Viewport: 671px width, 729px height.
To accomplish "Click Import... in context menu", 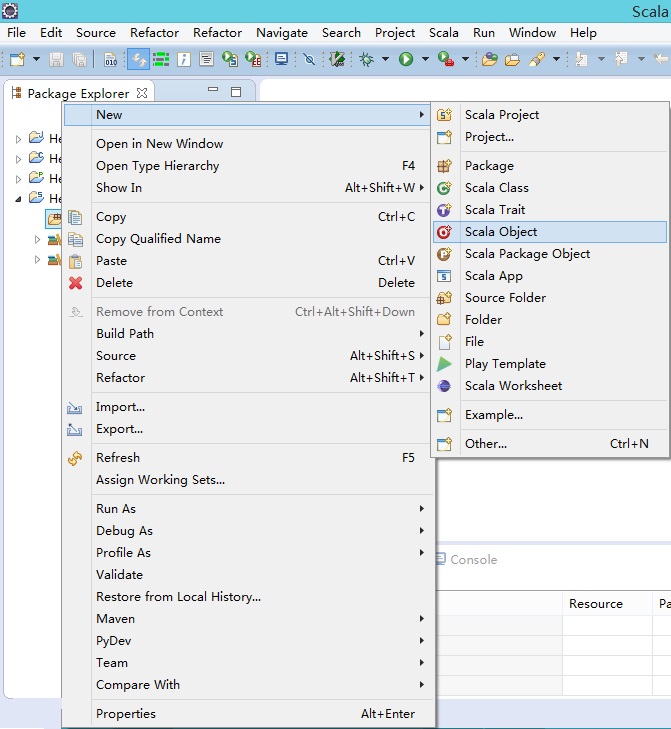I will click(247, 407).
